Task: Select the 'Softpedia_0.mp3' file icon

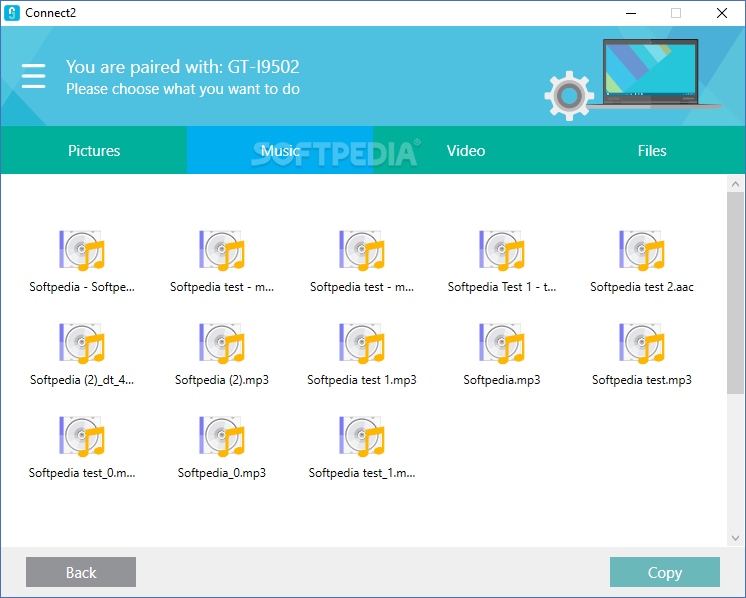Action: [222, 436]
